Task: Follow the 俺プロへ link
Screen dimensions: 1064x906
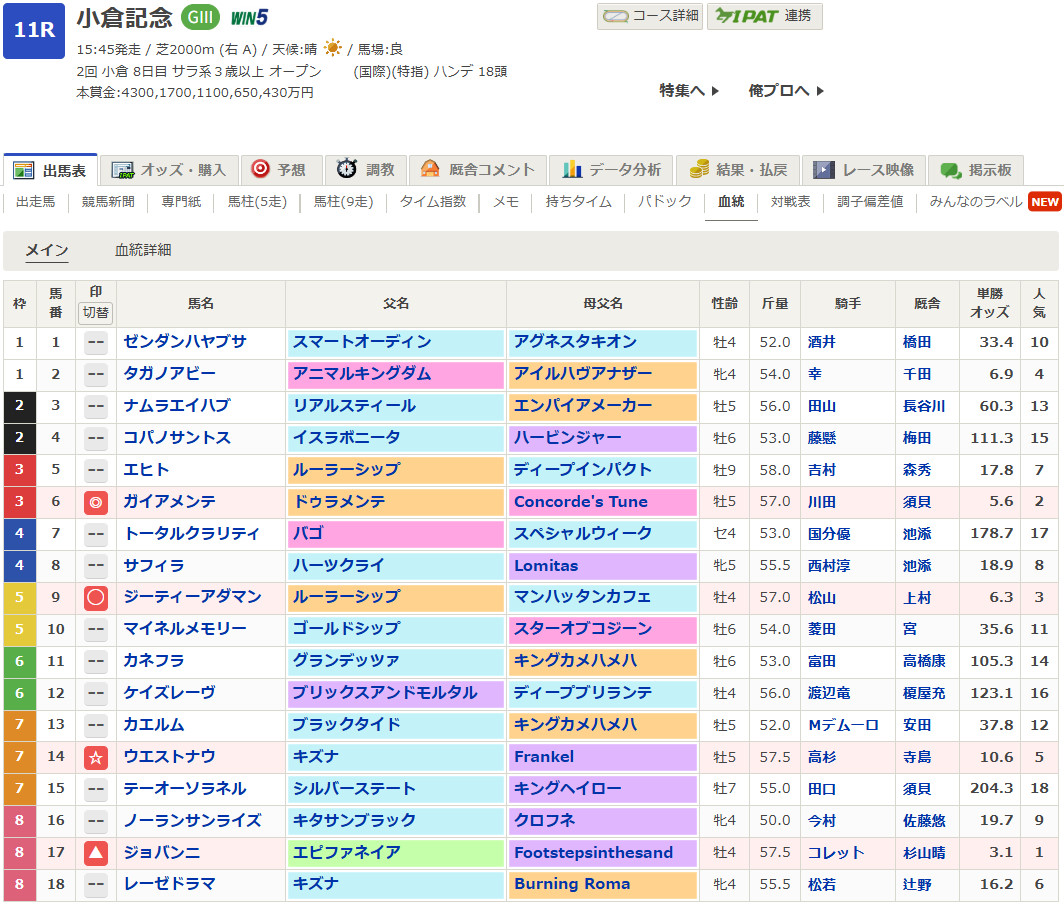Action: (786, 90)
